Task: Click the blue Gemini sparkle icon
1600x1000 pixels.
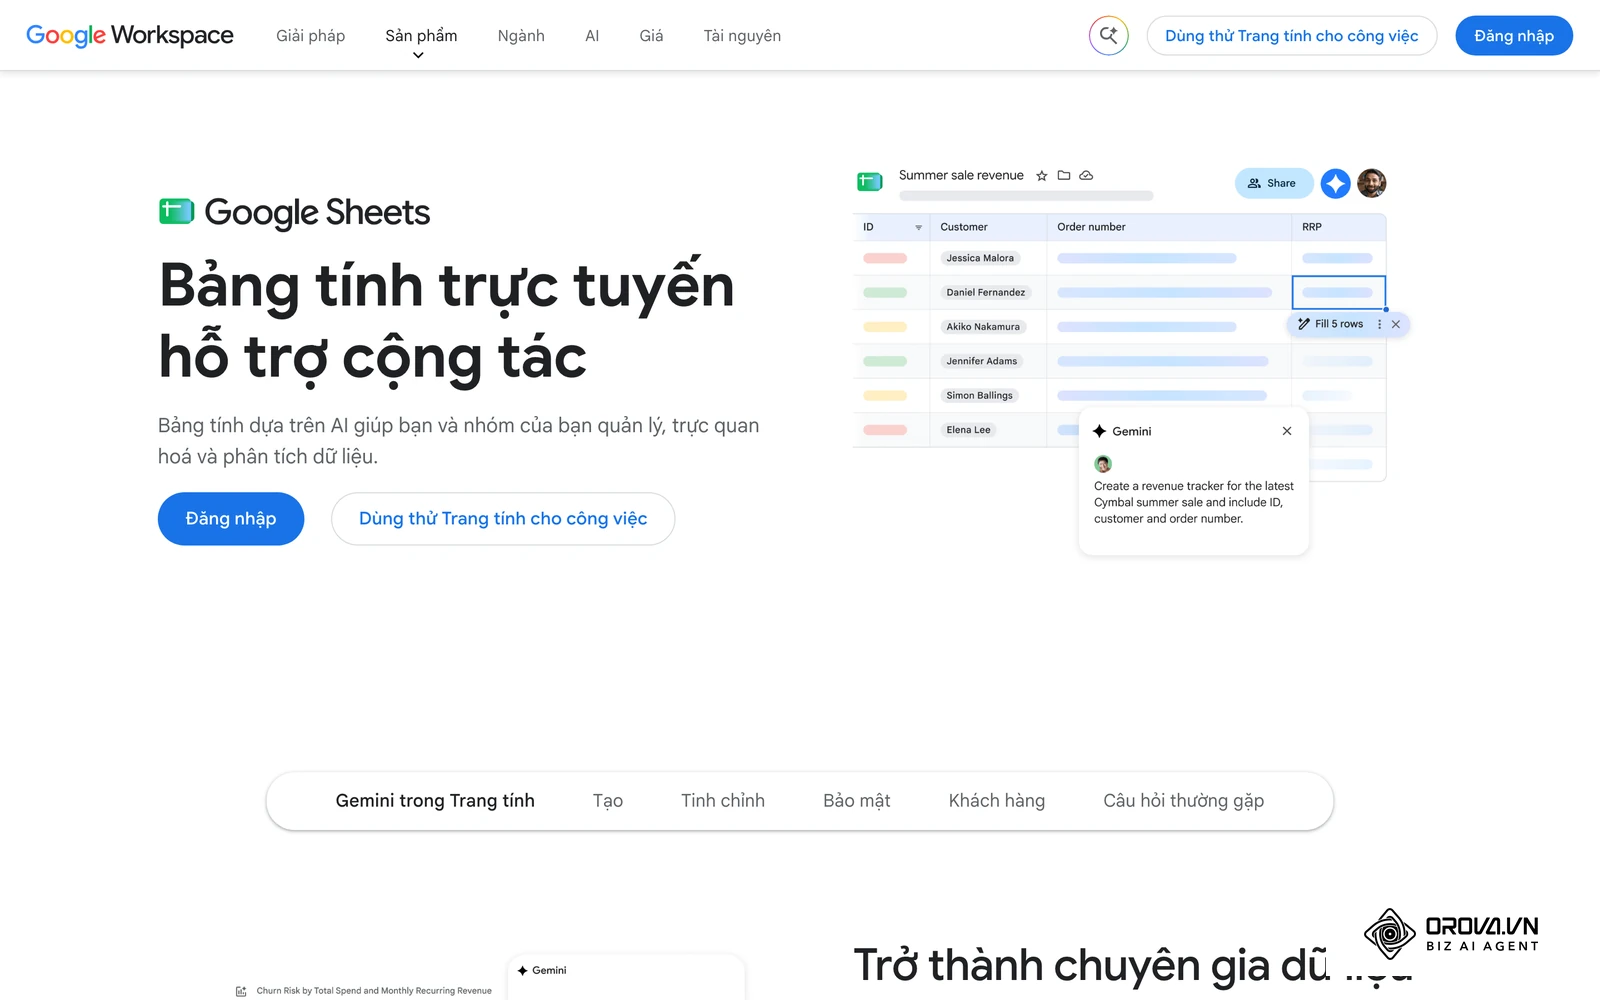Action: pos(1335,183)
